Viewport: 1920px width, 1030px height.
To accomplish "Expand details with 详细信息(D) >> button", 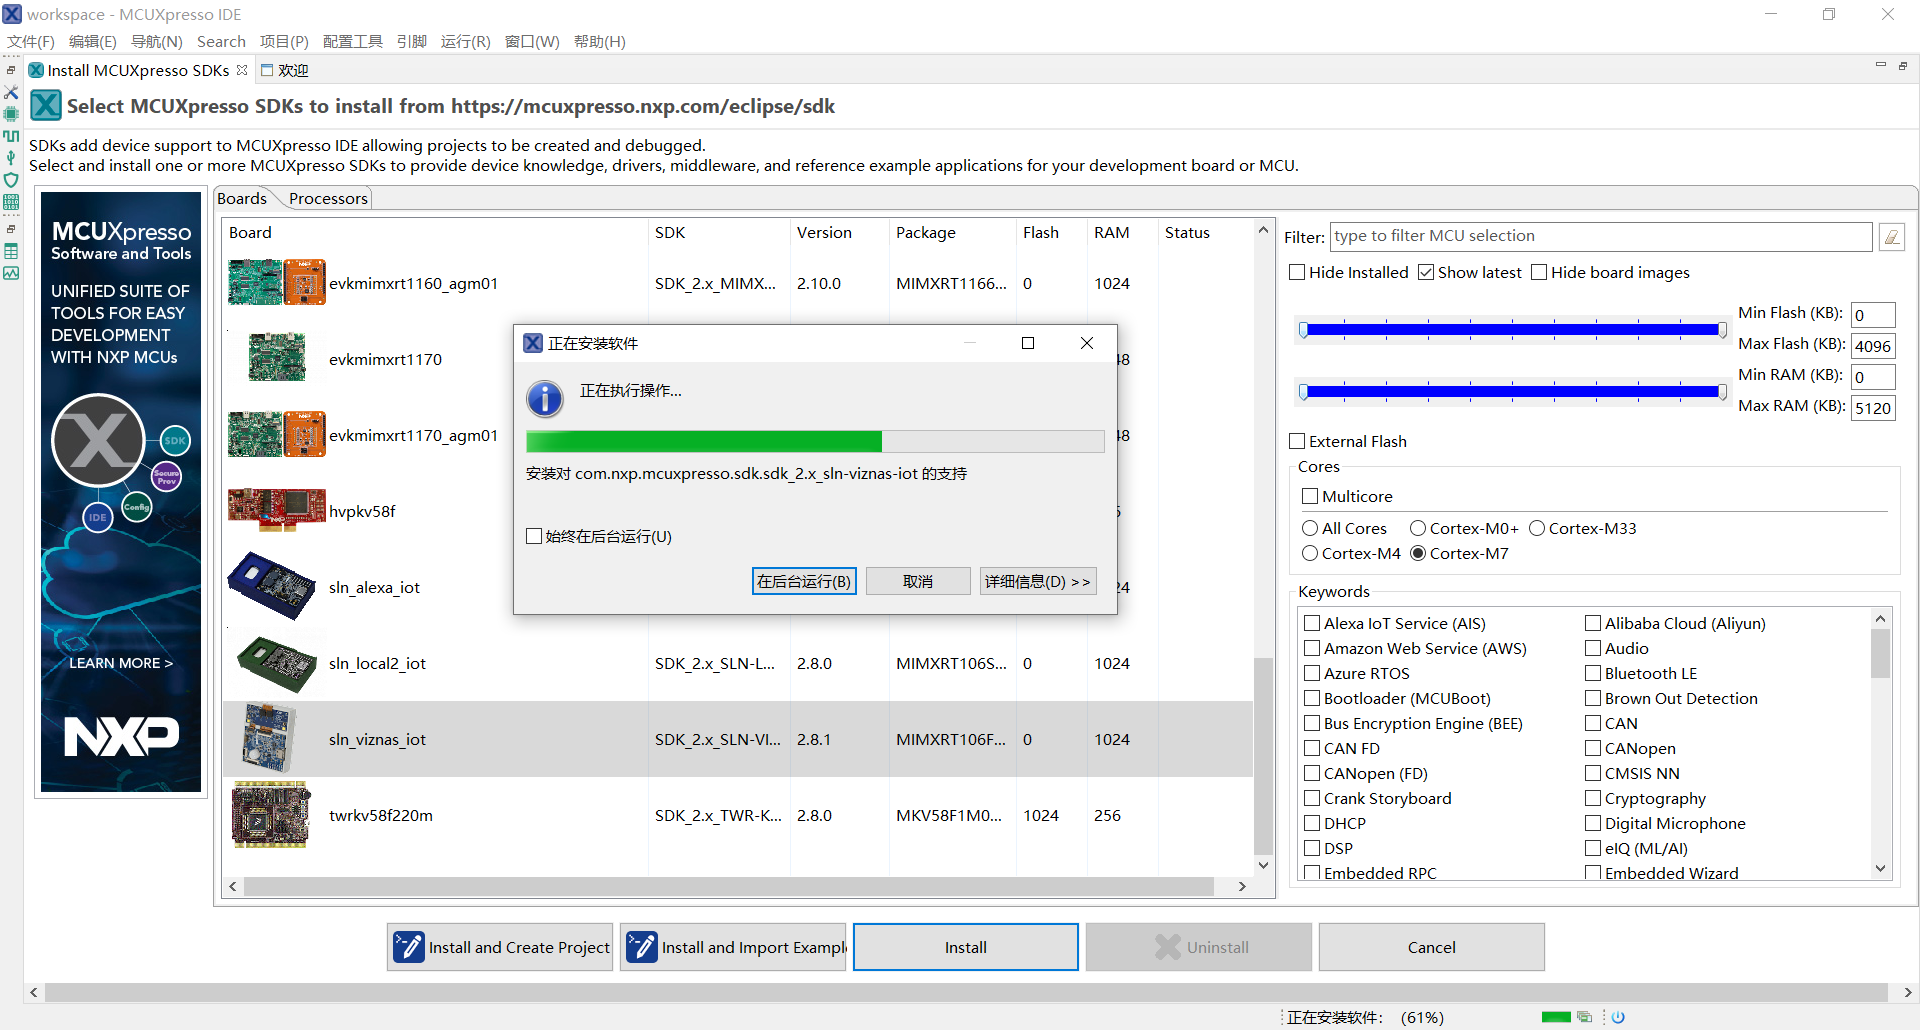I will tap(1037, 581).
